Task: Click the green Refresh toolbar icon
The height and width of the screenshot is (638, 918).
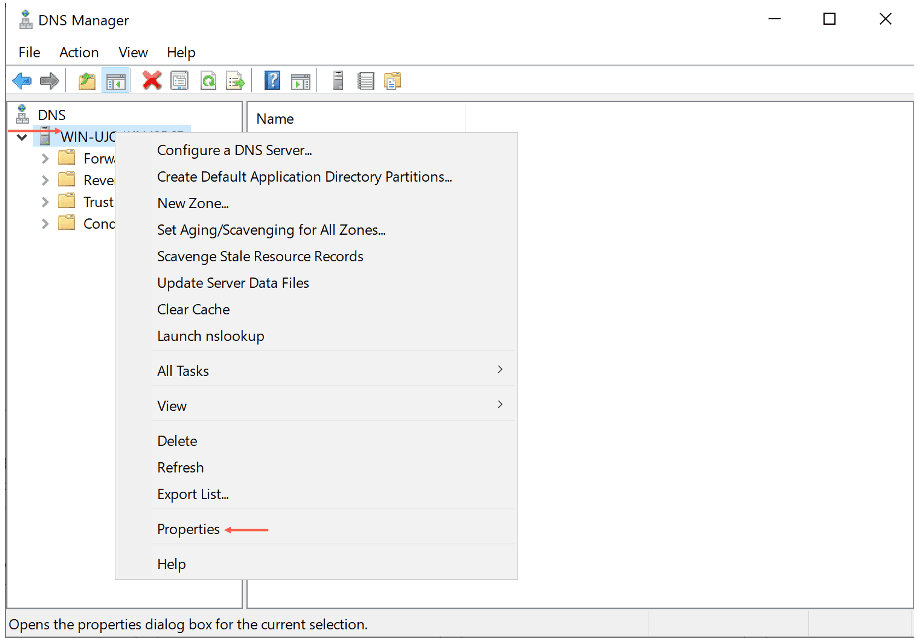Action: 208,81
